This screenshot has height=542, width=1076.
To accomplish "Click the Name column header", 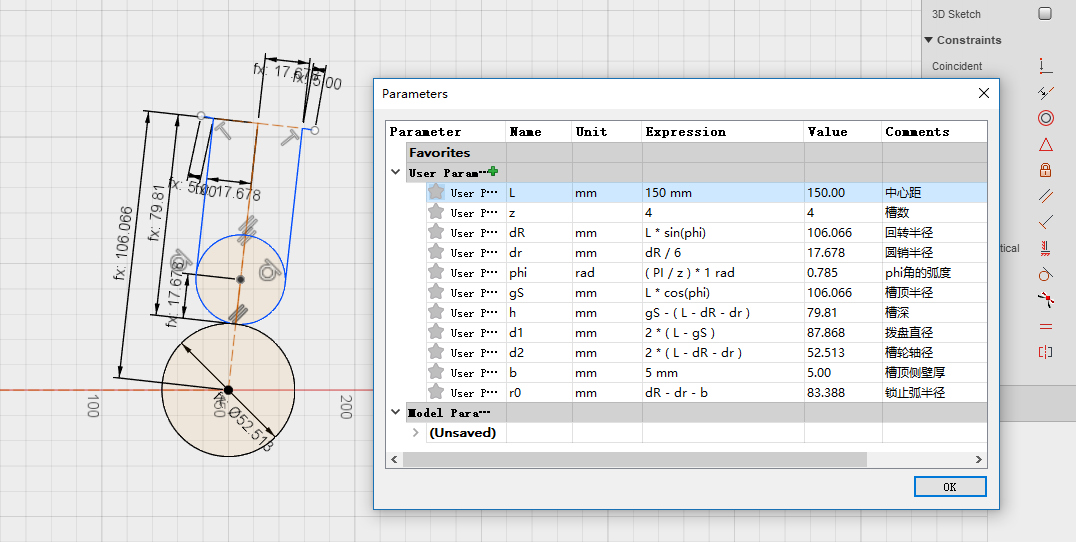I will (539, 132).
